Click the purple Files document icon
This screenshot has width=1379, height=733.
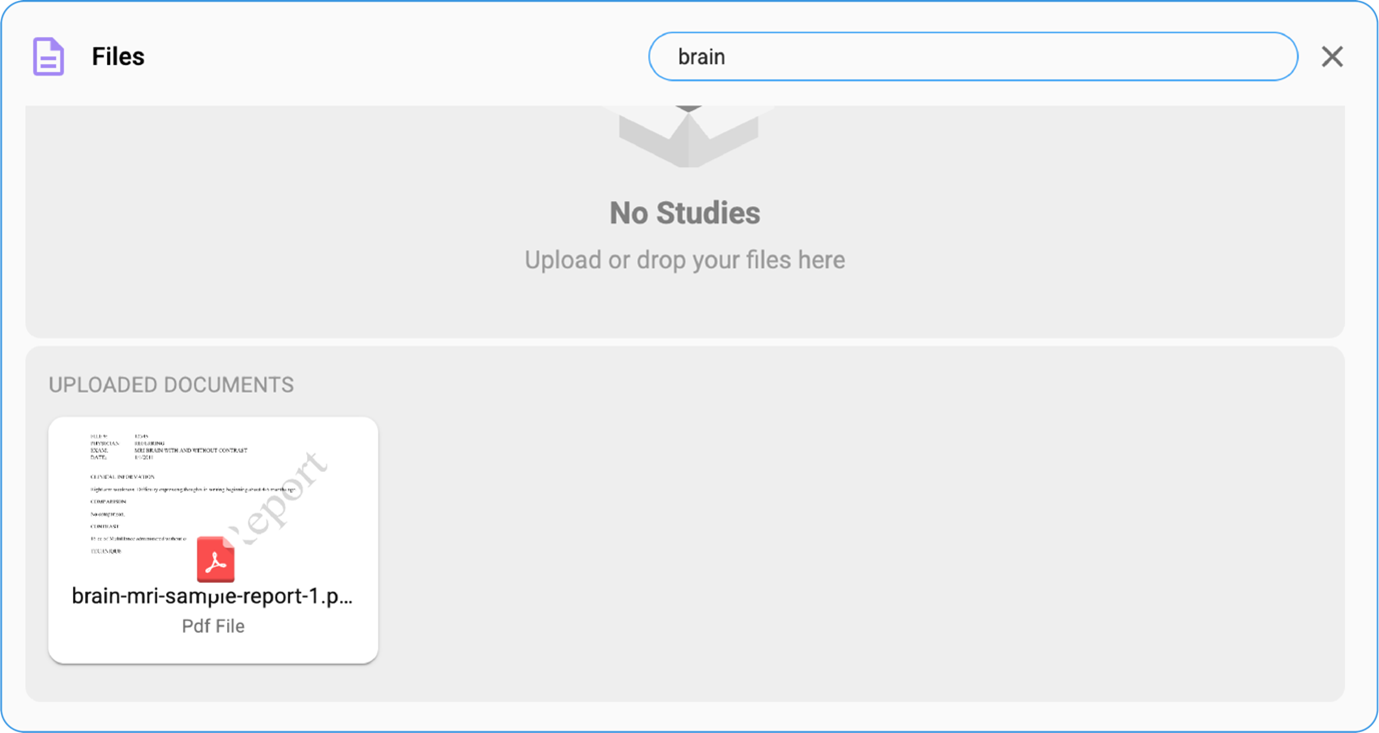point(48,57)
